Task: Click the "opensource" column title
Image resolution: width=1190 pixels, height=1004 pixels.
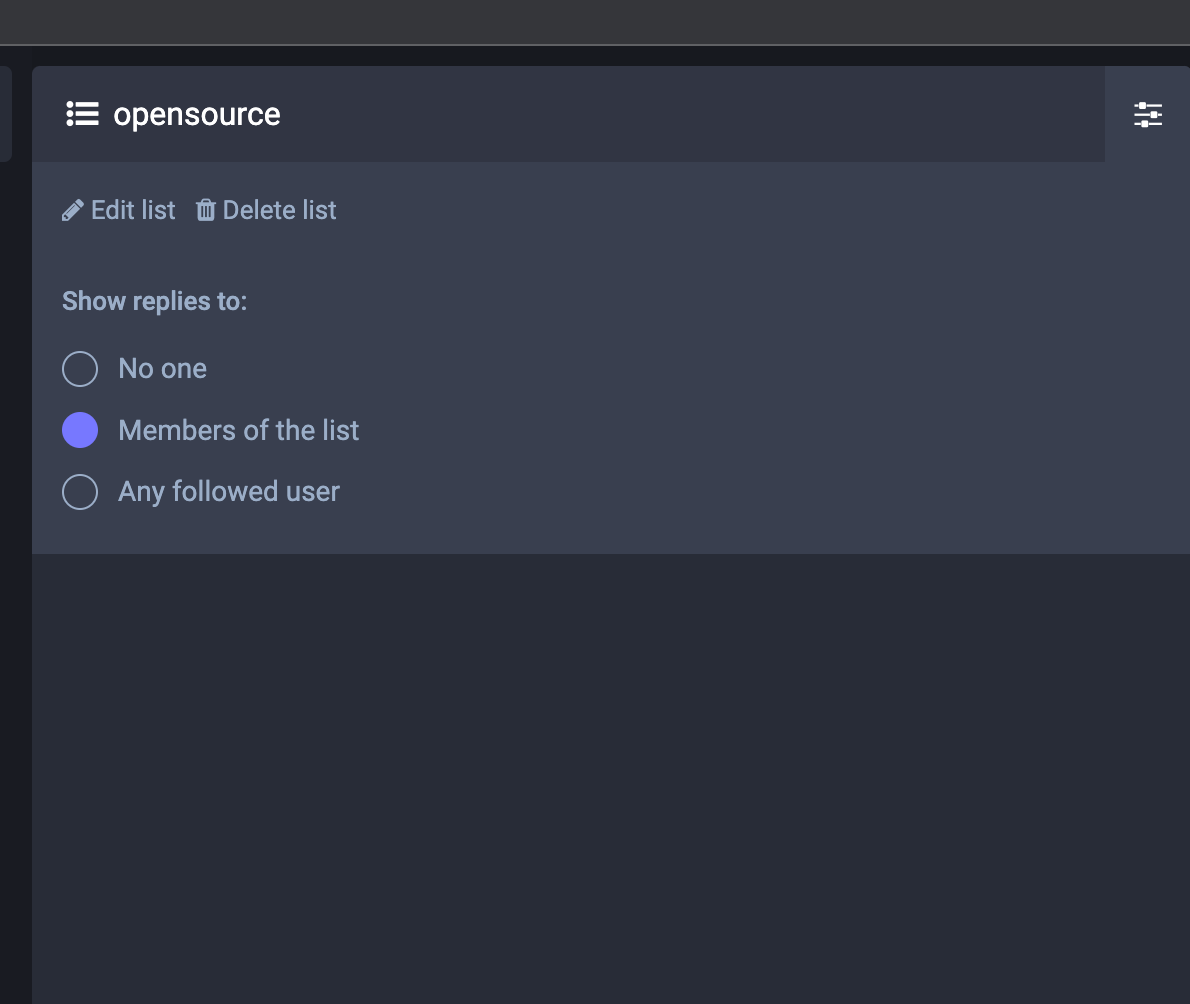Action: pyautogui.click(x=197, y=114)
